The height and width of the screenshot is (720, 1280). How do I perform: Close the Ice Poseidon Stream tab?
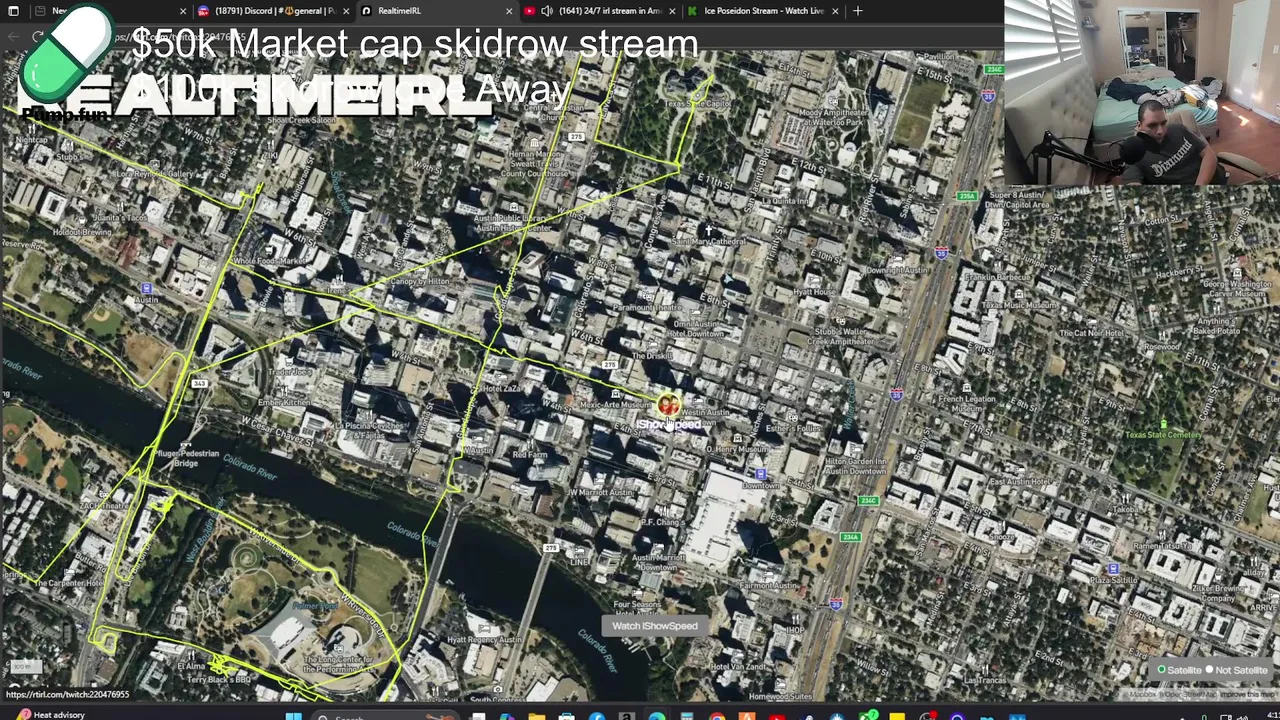(835, 11)
